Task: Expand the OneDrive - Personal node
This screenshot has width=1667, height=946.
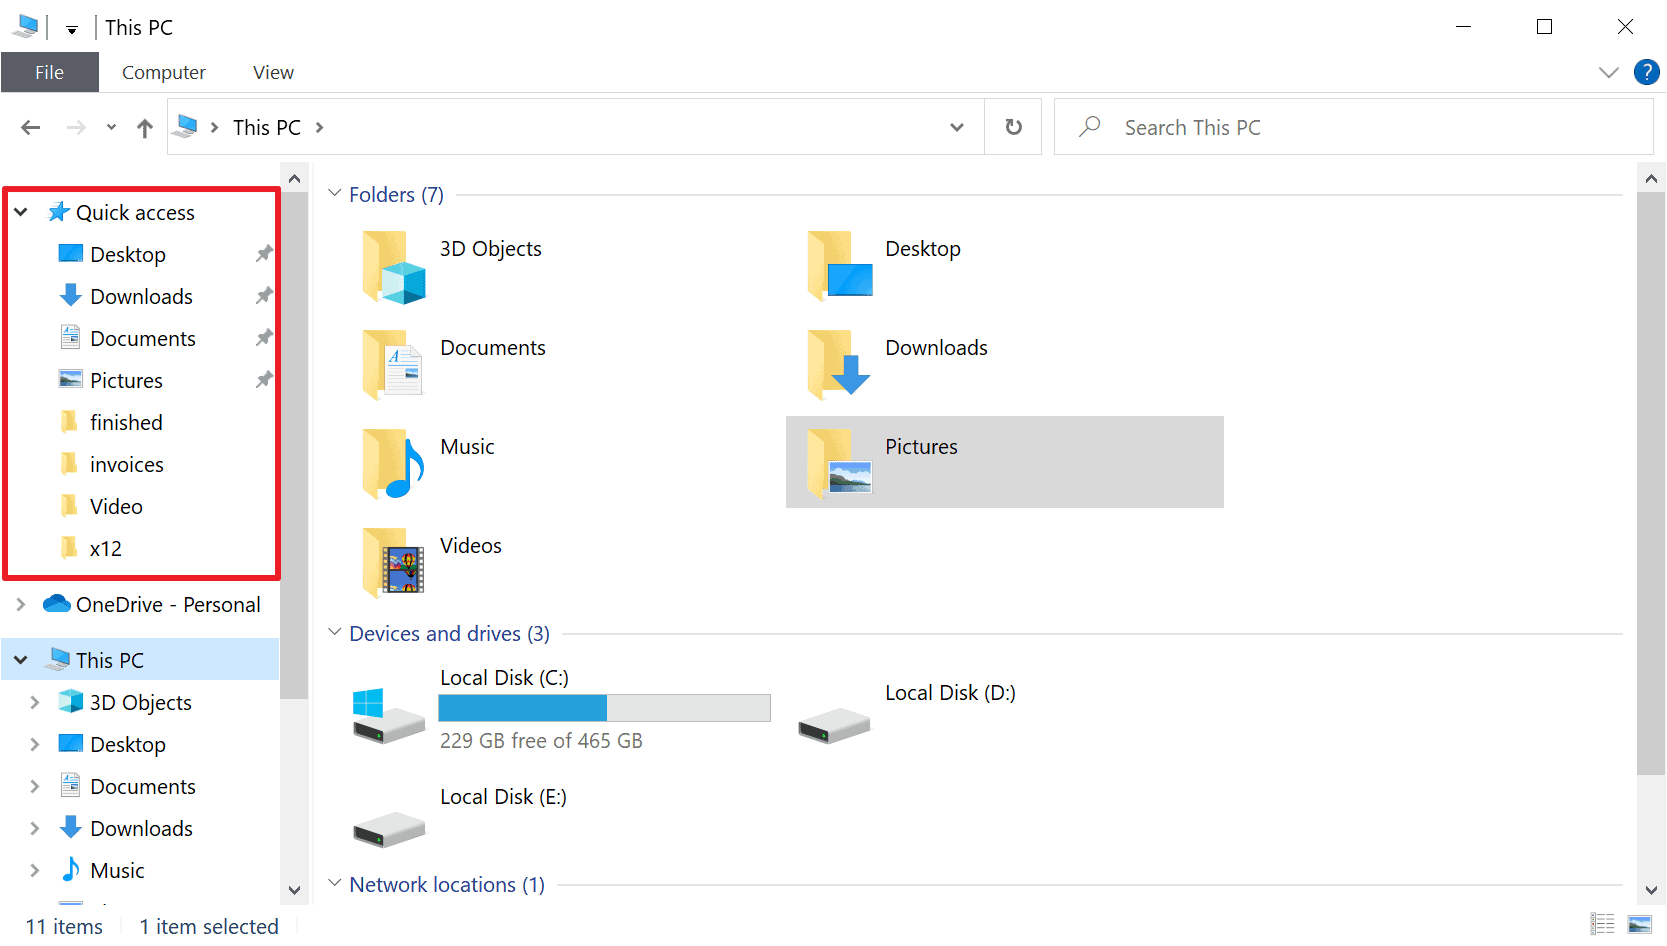Action: tap(20, 604)
